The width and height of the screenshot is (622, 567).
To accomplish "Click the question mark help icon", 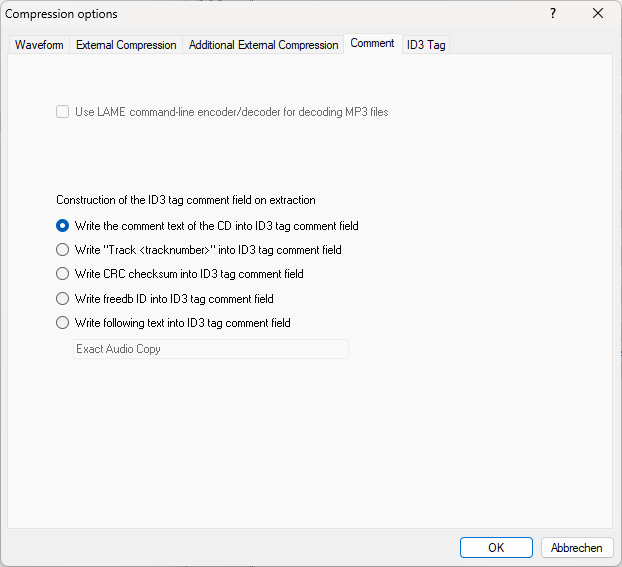I will (x=553, y=14).
